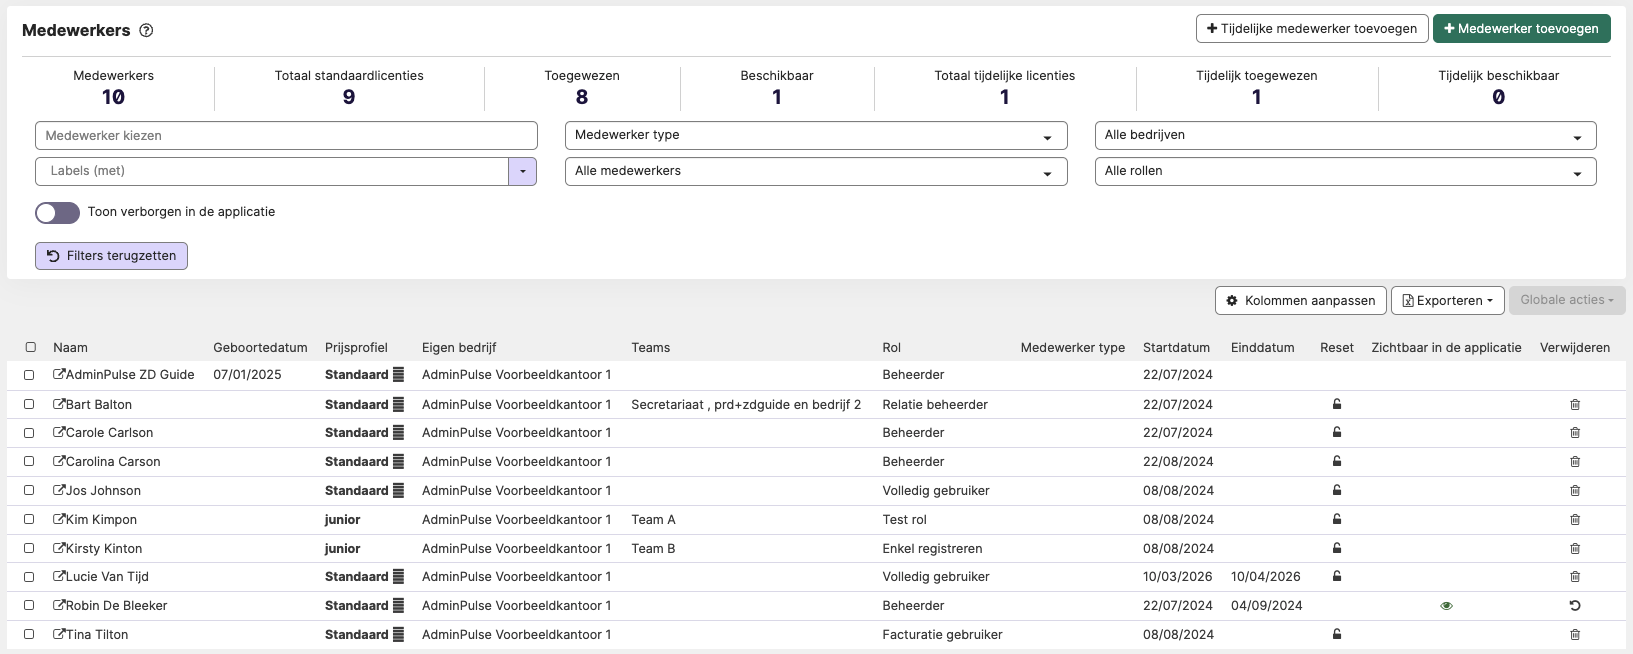Click reset lock icon for Carole Carlson

pyautogui.click(x=1336, y=432)
